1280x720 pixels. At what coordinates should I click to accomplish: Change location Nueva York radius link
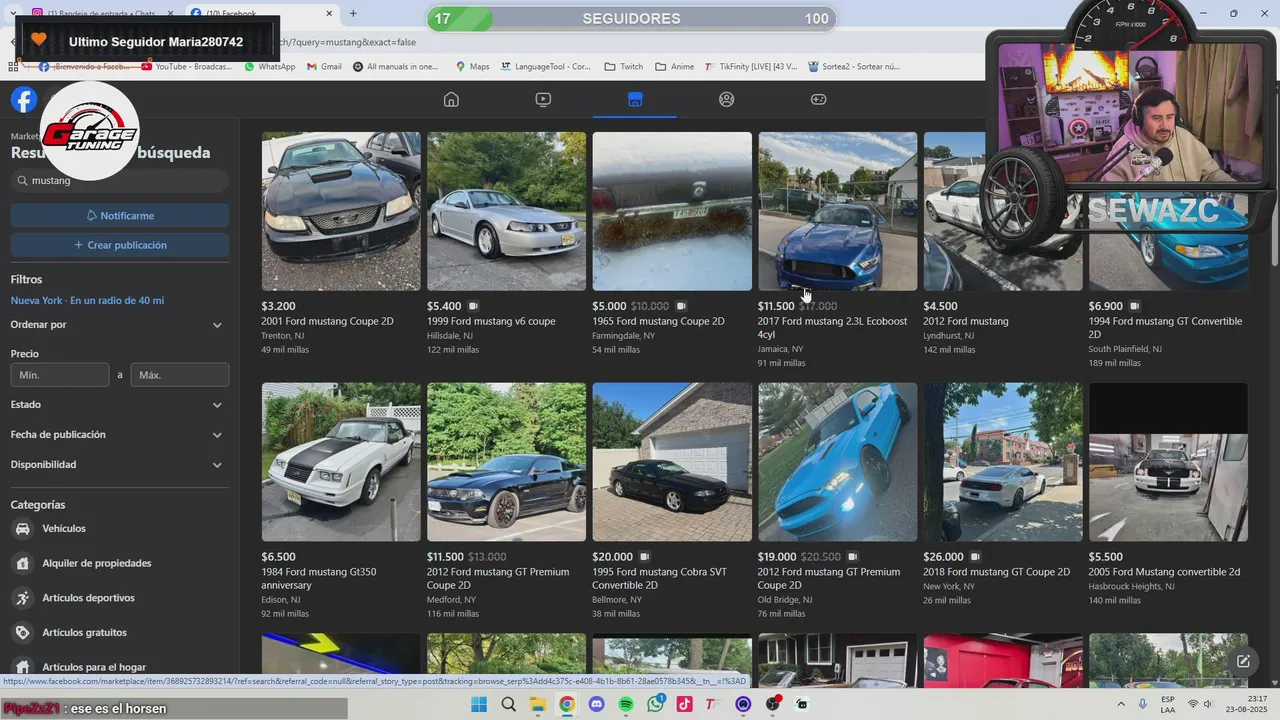point(87,300)
